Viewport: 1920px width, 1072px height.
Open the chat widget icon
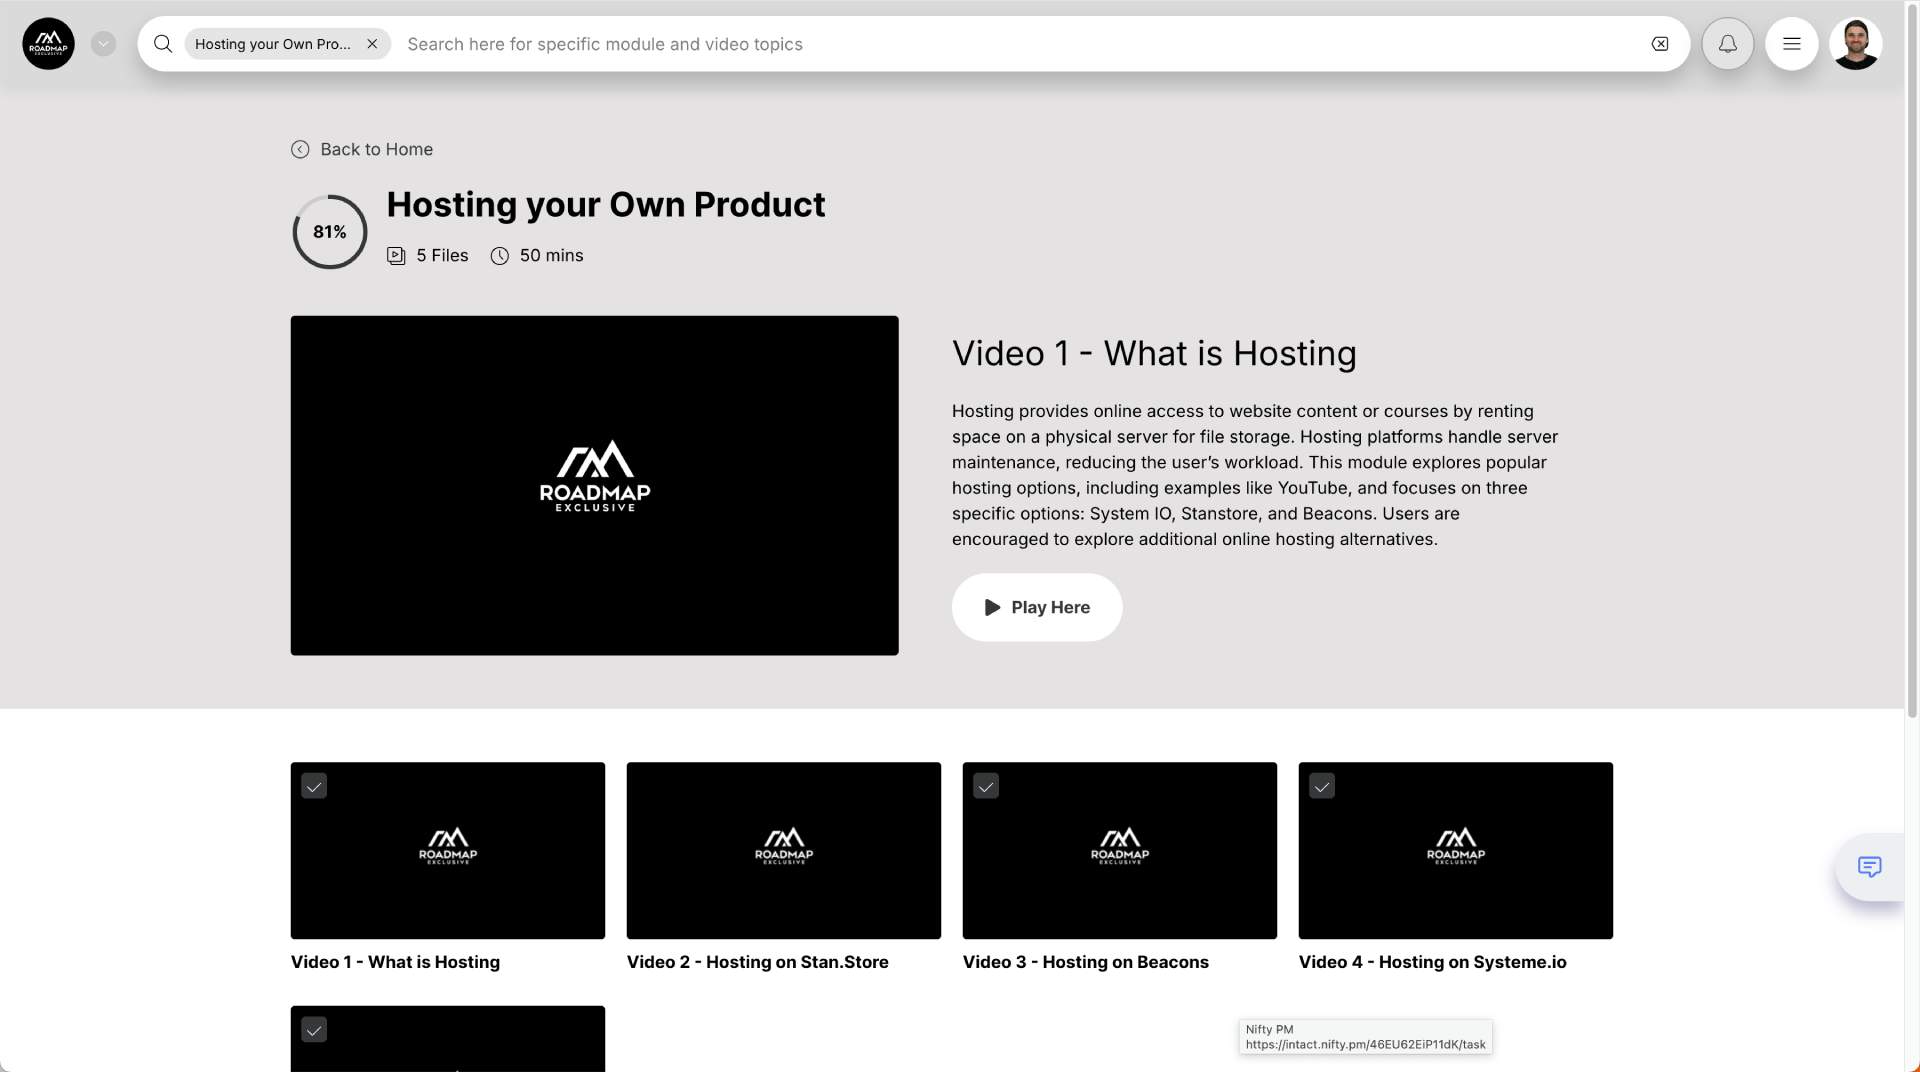[1869, 867]
